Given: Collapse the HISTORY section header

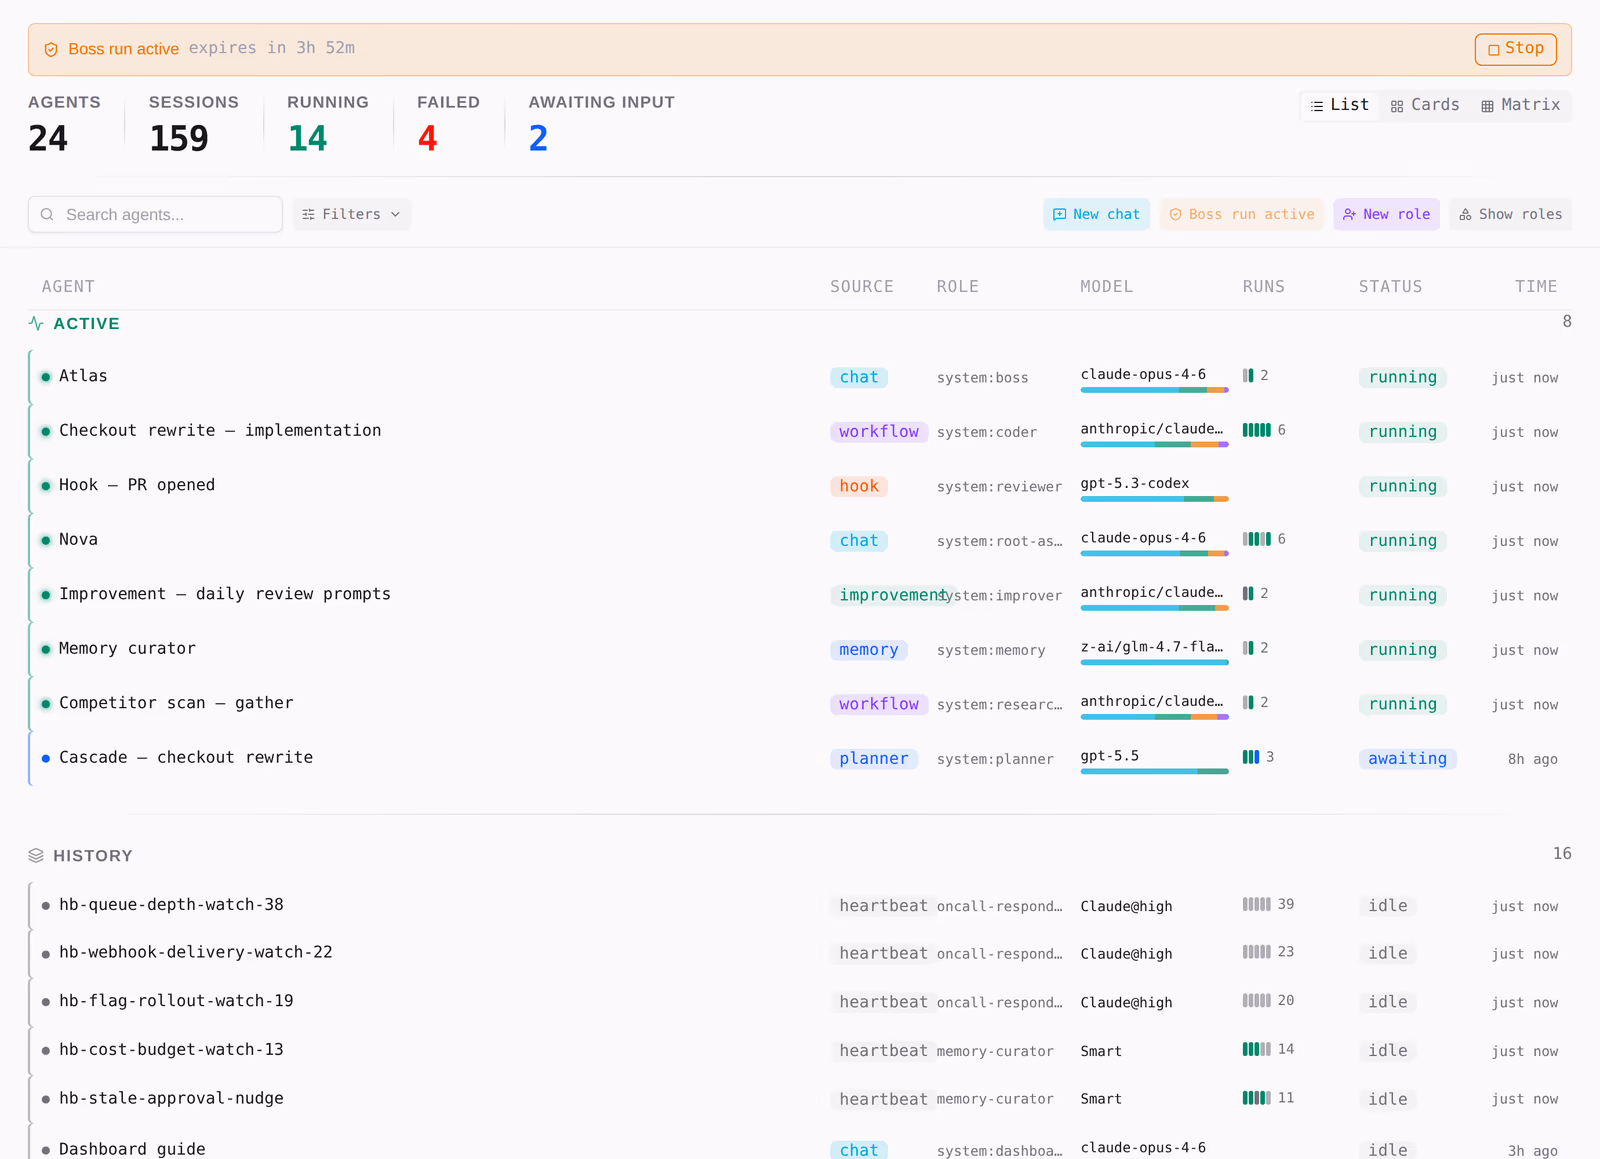Looking at the screenshot, I should (x=800, y=856).
